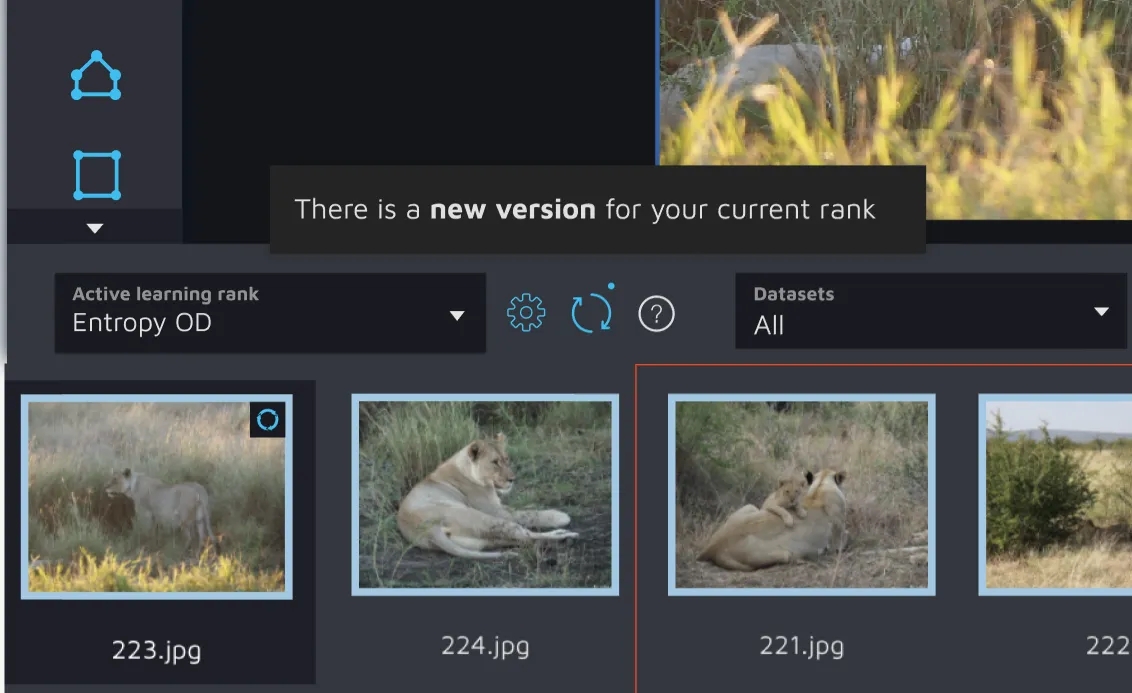Select the resting lioness thumbnail above 224.jpg
1132x693 pixels.
click(x=485, y=494)
